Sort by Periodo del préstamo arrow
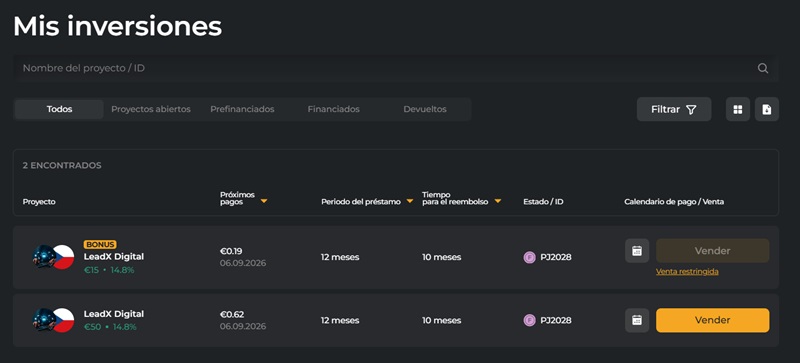The height and width of the screenshot is (363, 800). pyautogui.click(x=409, y=202)
